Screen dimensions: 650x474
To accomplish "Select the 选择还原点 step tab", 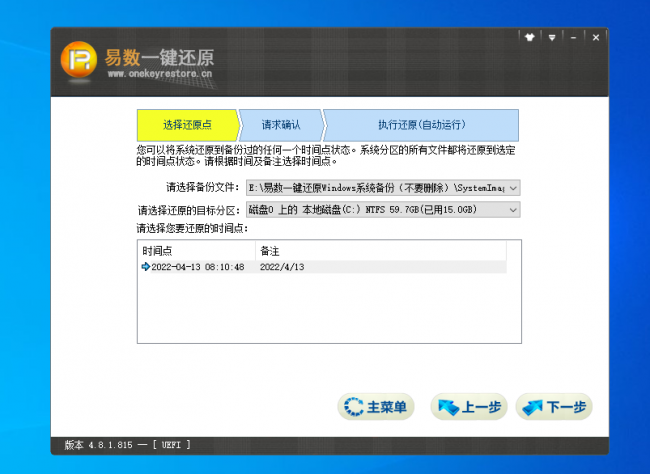I will (188, 125).
